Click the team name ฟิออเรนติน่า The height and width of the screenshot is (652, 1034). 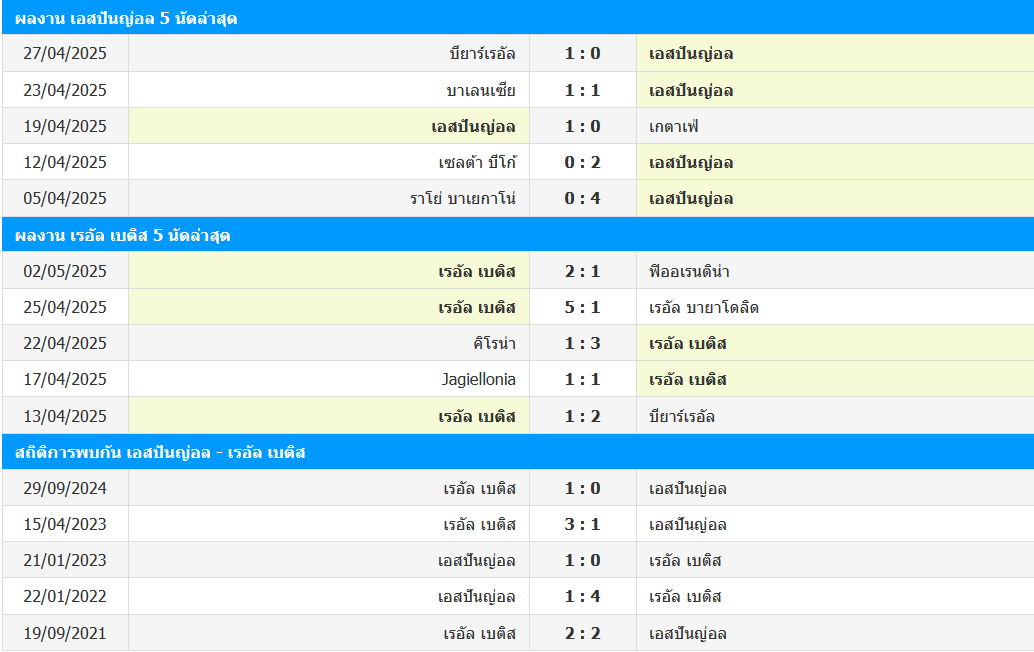coord(689,272)
